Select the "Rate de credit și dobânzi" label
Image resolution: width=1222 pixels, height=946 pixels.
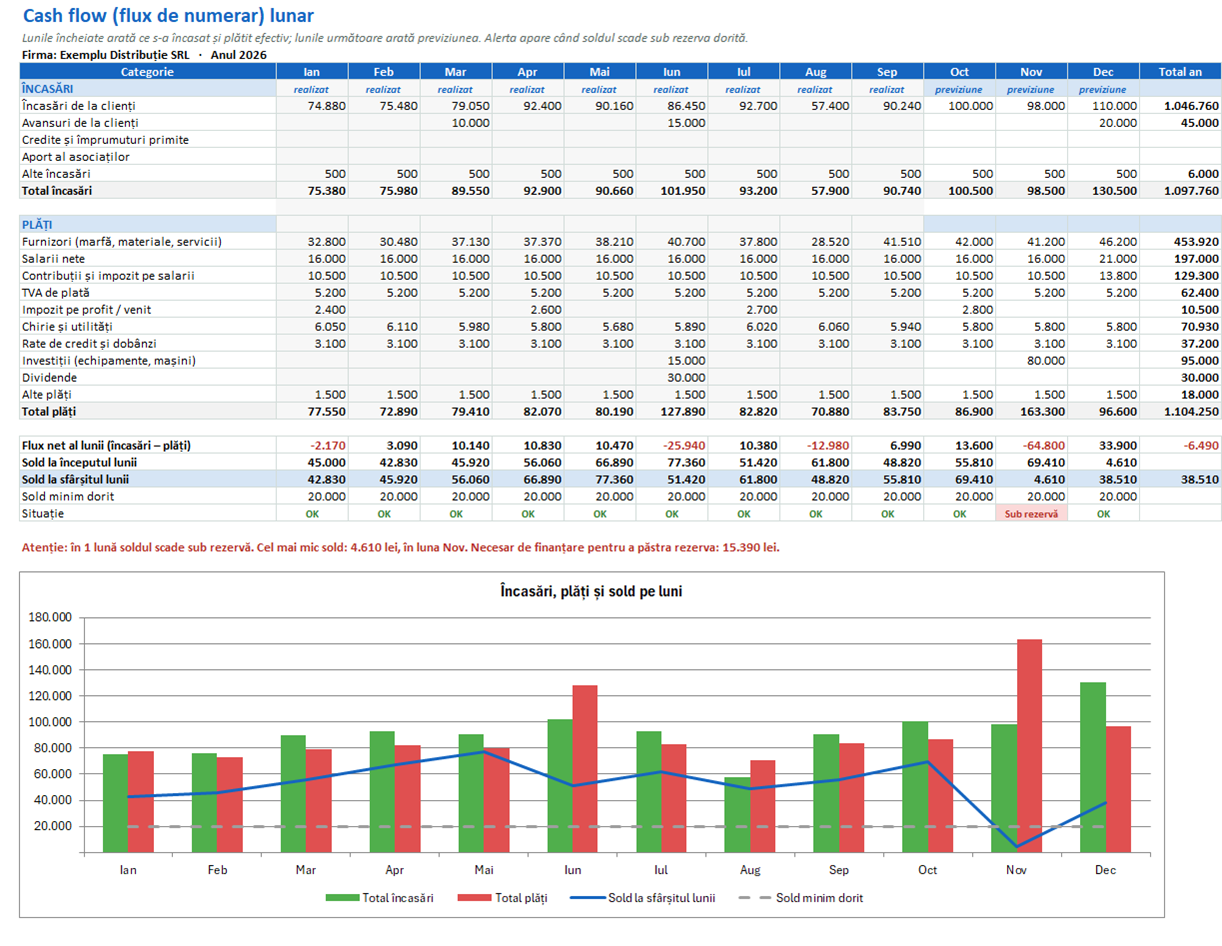[88, 343]
